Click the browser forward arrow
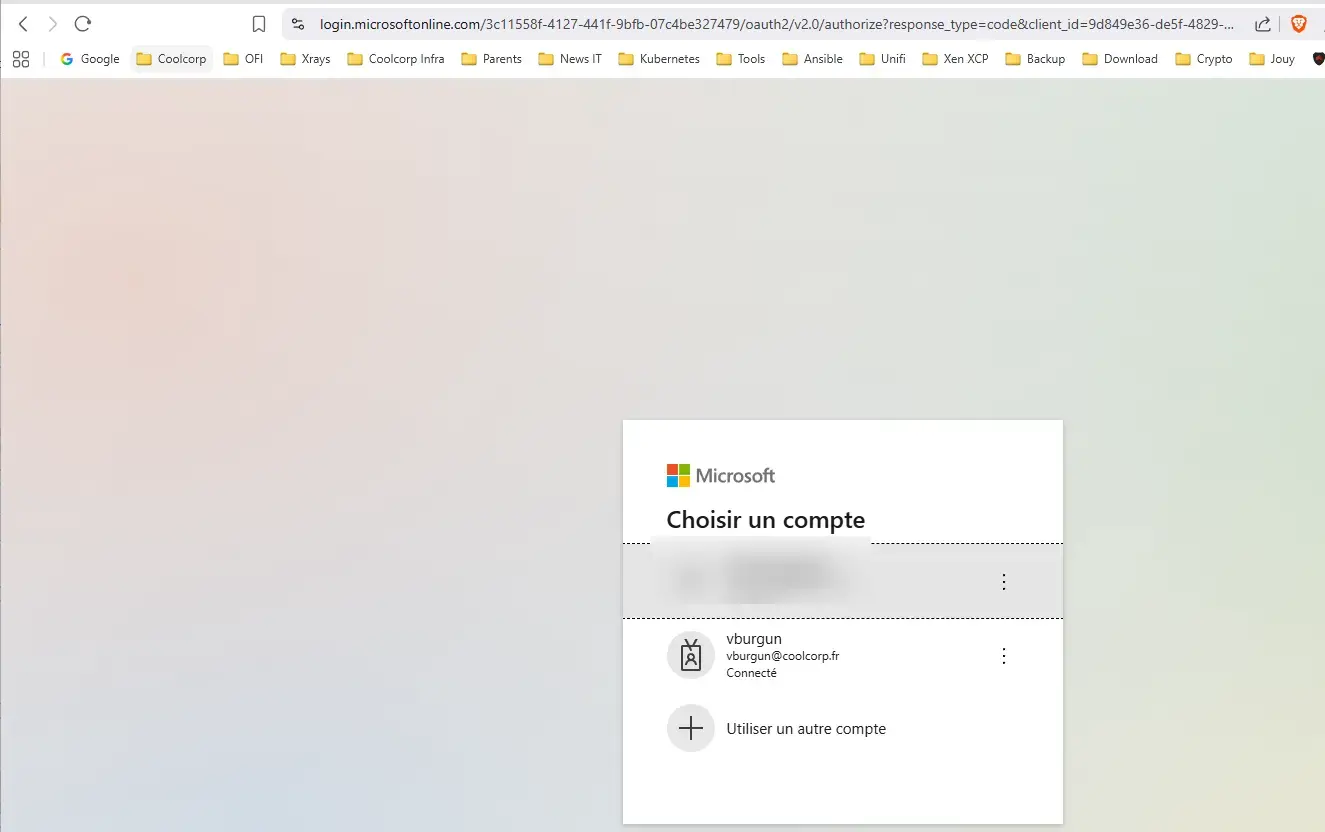1325x832 pixels. (x=53, y=24)
